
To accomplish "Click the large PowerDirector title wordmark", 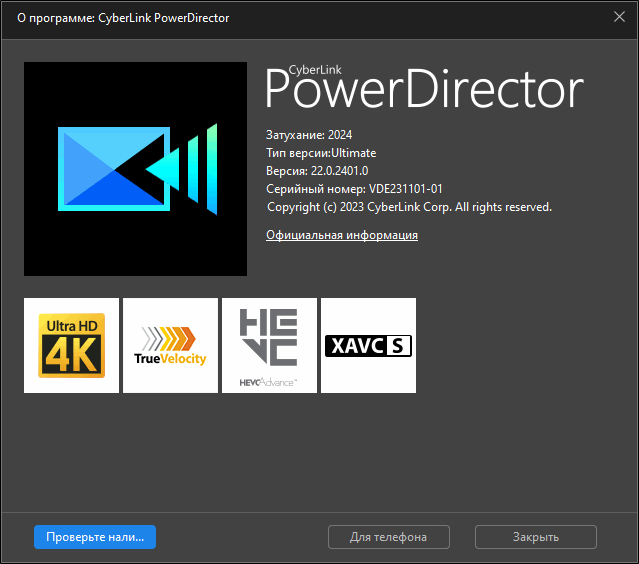I will (x=423, y=93).
